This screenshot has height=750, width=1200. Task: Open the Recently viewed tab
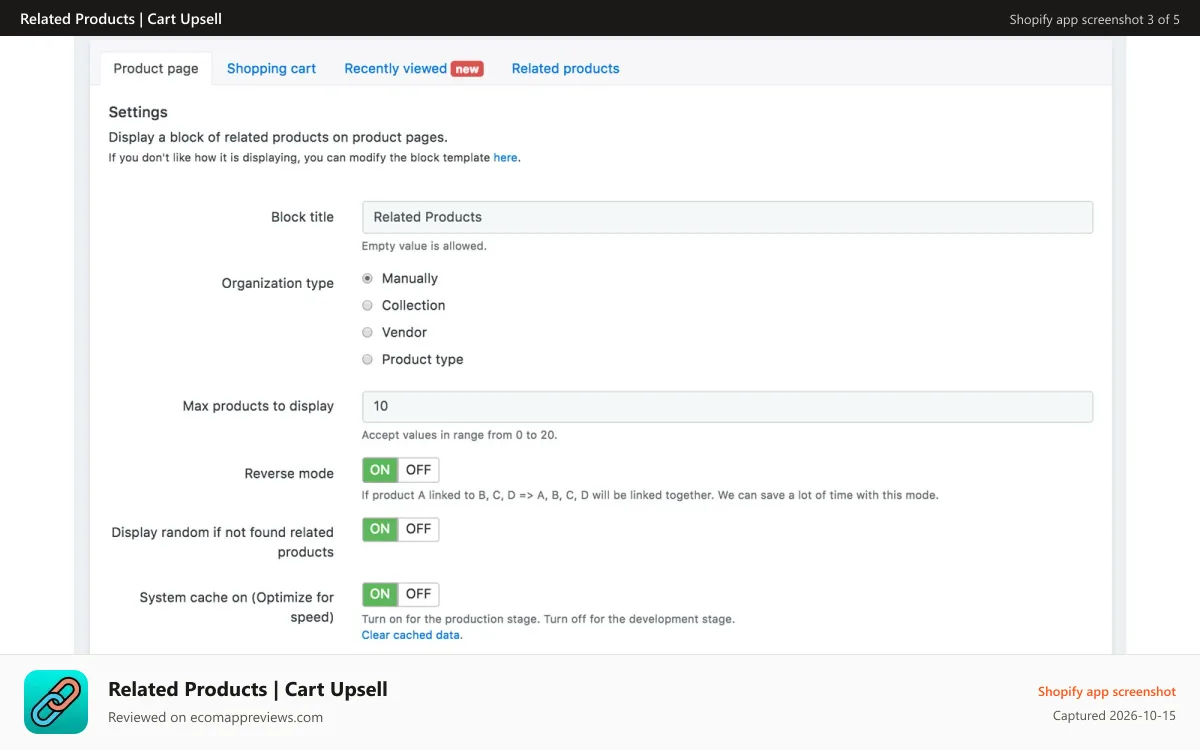(x=395, y=68)
